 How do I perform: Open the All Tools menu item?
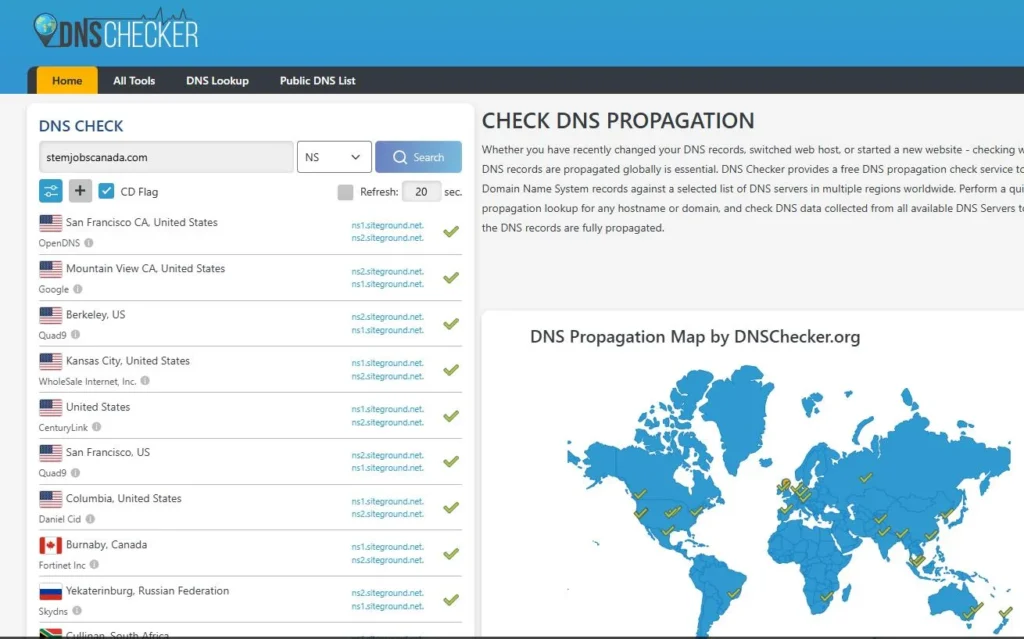[134, 81]
